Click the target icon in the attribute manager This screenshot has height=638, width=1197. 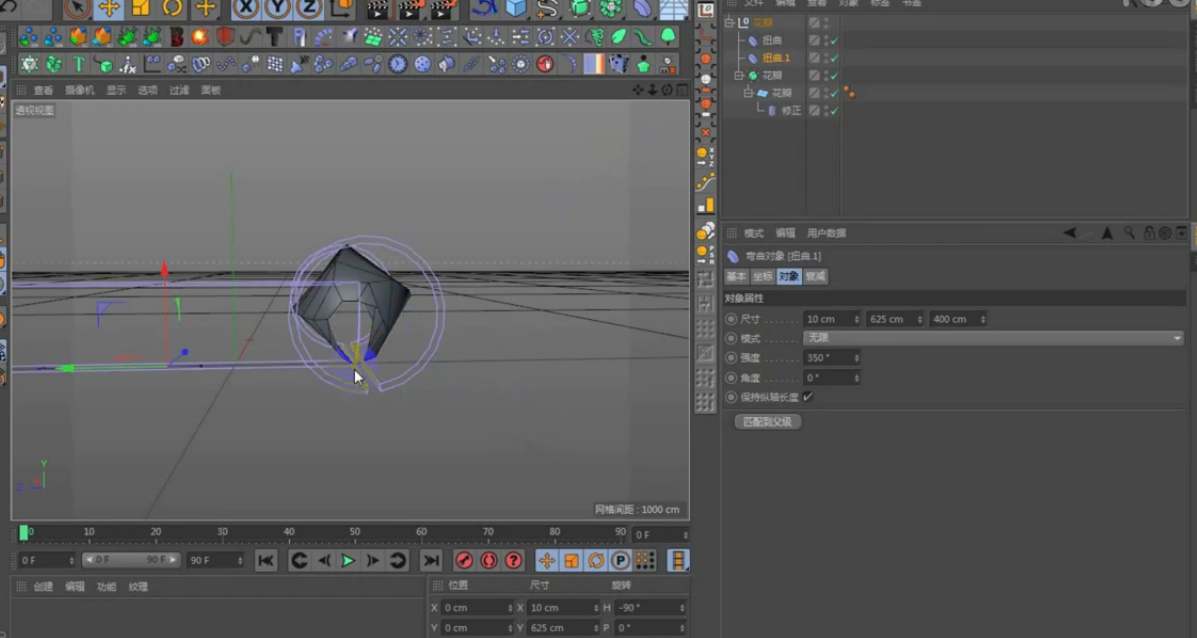click(x=1165, y=233)
